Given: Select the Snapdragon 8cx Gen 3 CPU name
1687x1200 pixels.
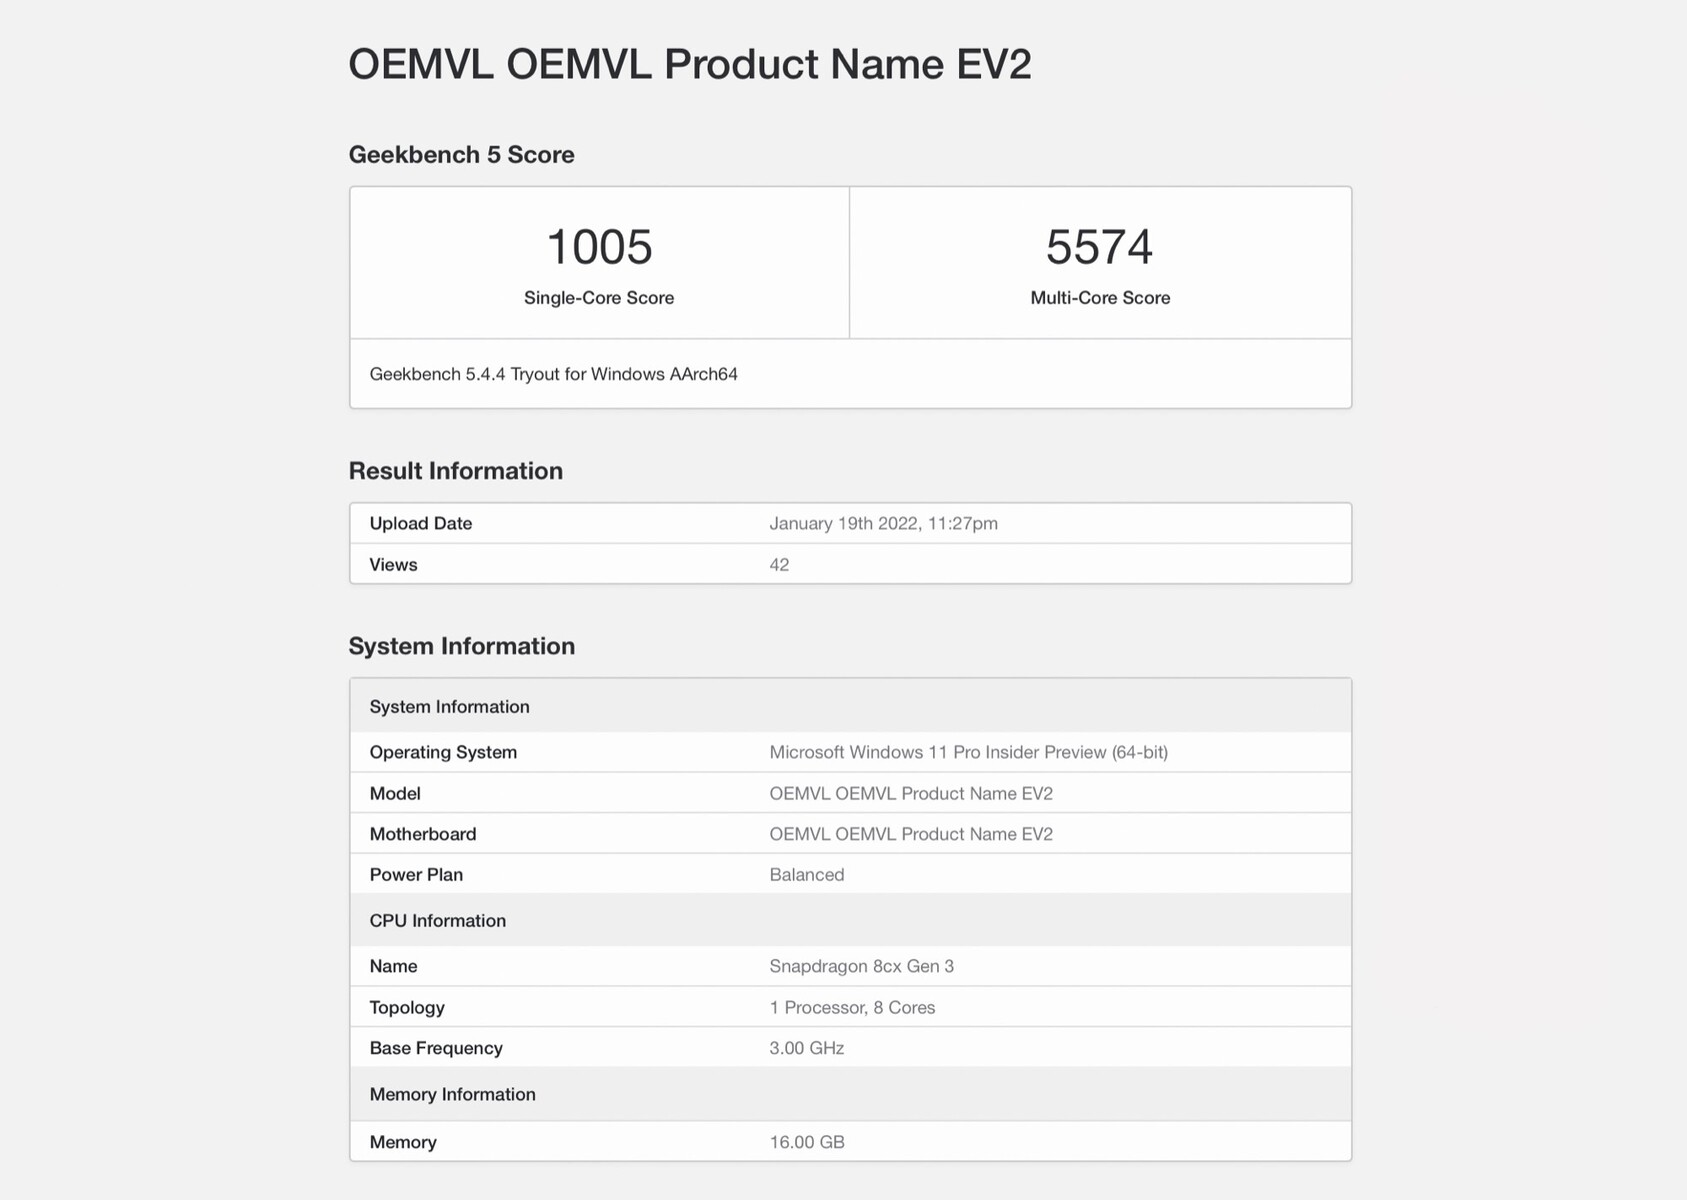Looking at the screenshot, I should click(x=861, y=967).
